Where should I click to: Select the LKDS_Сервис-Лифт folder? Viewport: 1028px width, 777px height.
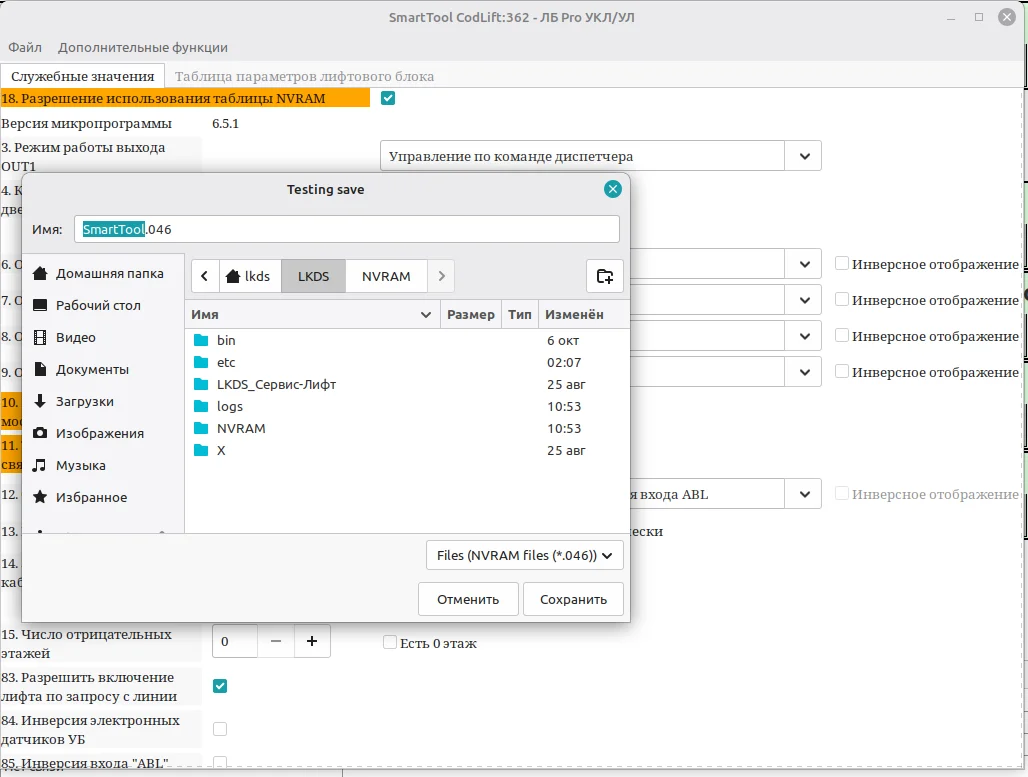406,385
